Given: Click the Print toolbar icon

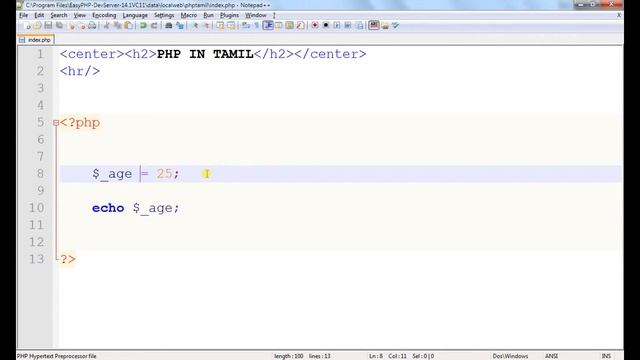Looking at the screenshot, I should [x=92, y=26].
